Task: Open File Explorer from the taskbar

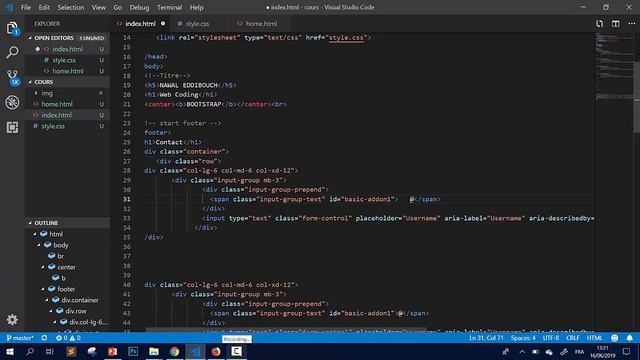Action: (x=154, y=351)
